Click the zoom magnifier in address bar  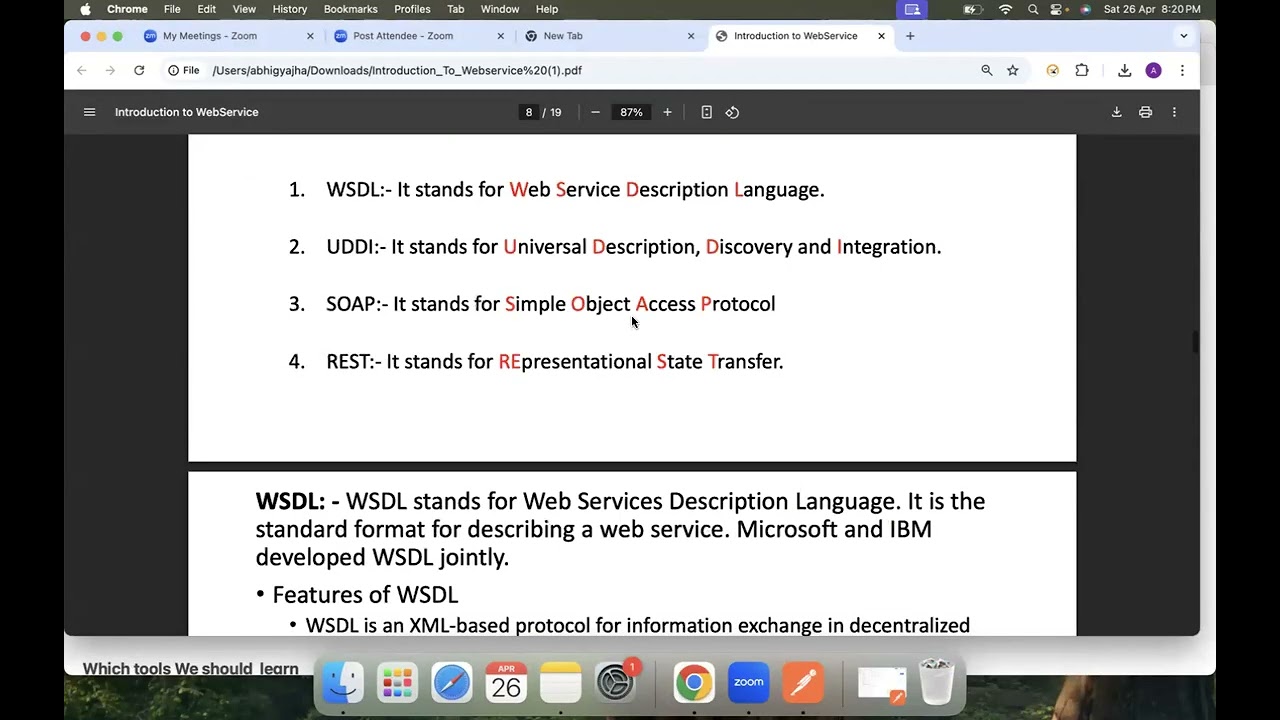pyautogui.click(x=986, y=70)
